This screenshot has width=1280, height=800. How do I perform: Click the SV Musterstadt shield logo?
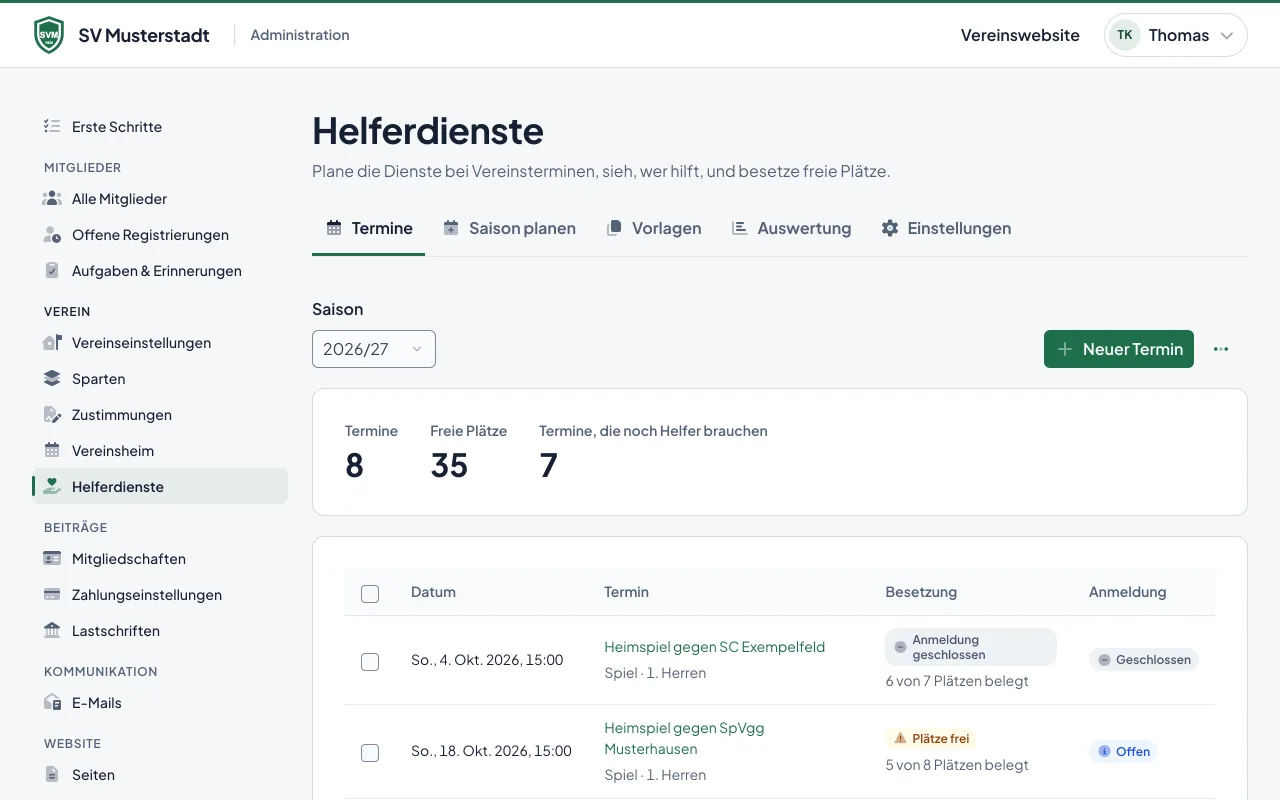48,35
